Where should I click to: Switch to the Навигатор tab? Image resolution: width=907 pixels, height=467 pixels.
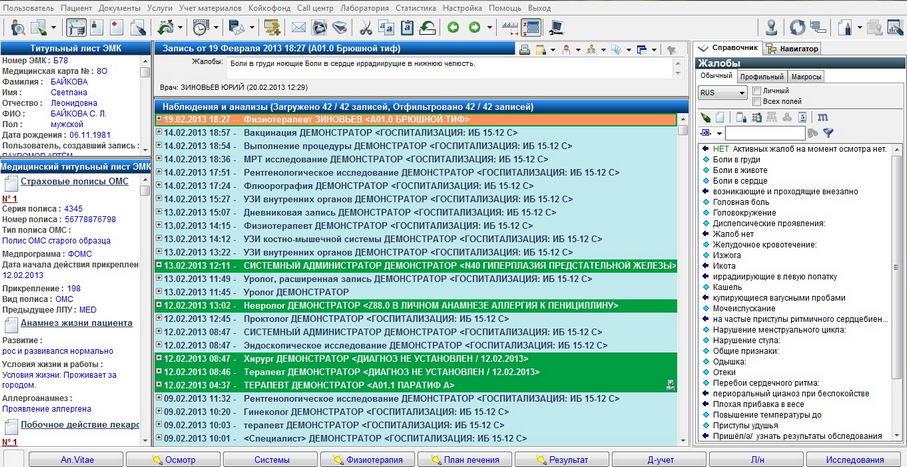coord(791,49)
